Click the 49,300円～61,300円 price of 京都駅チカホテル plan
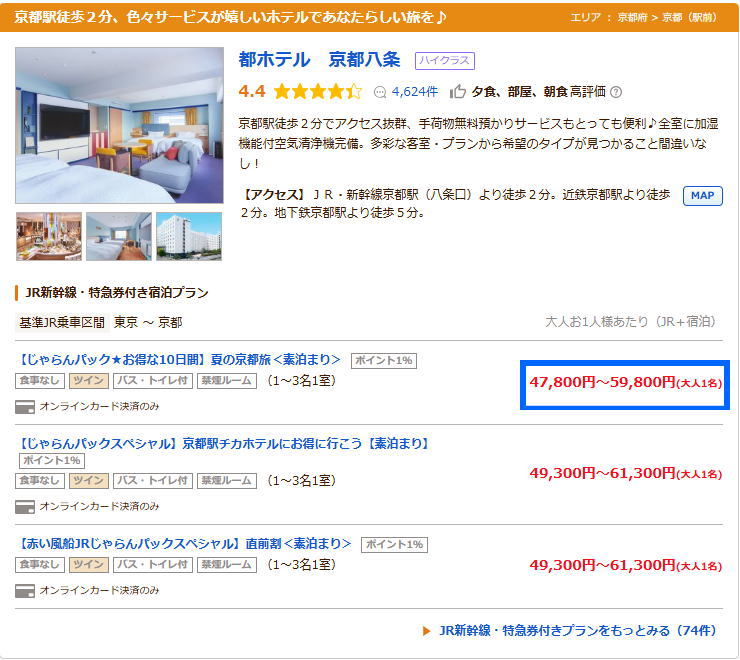This screenshot has height=660, width=740. point(625,473)
